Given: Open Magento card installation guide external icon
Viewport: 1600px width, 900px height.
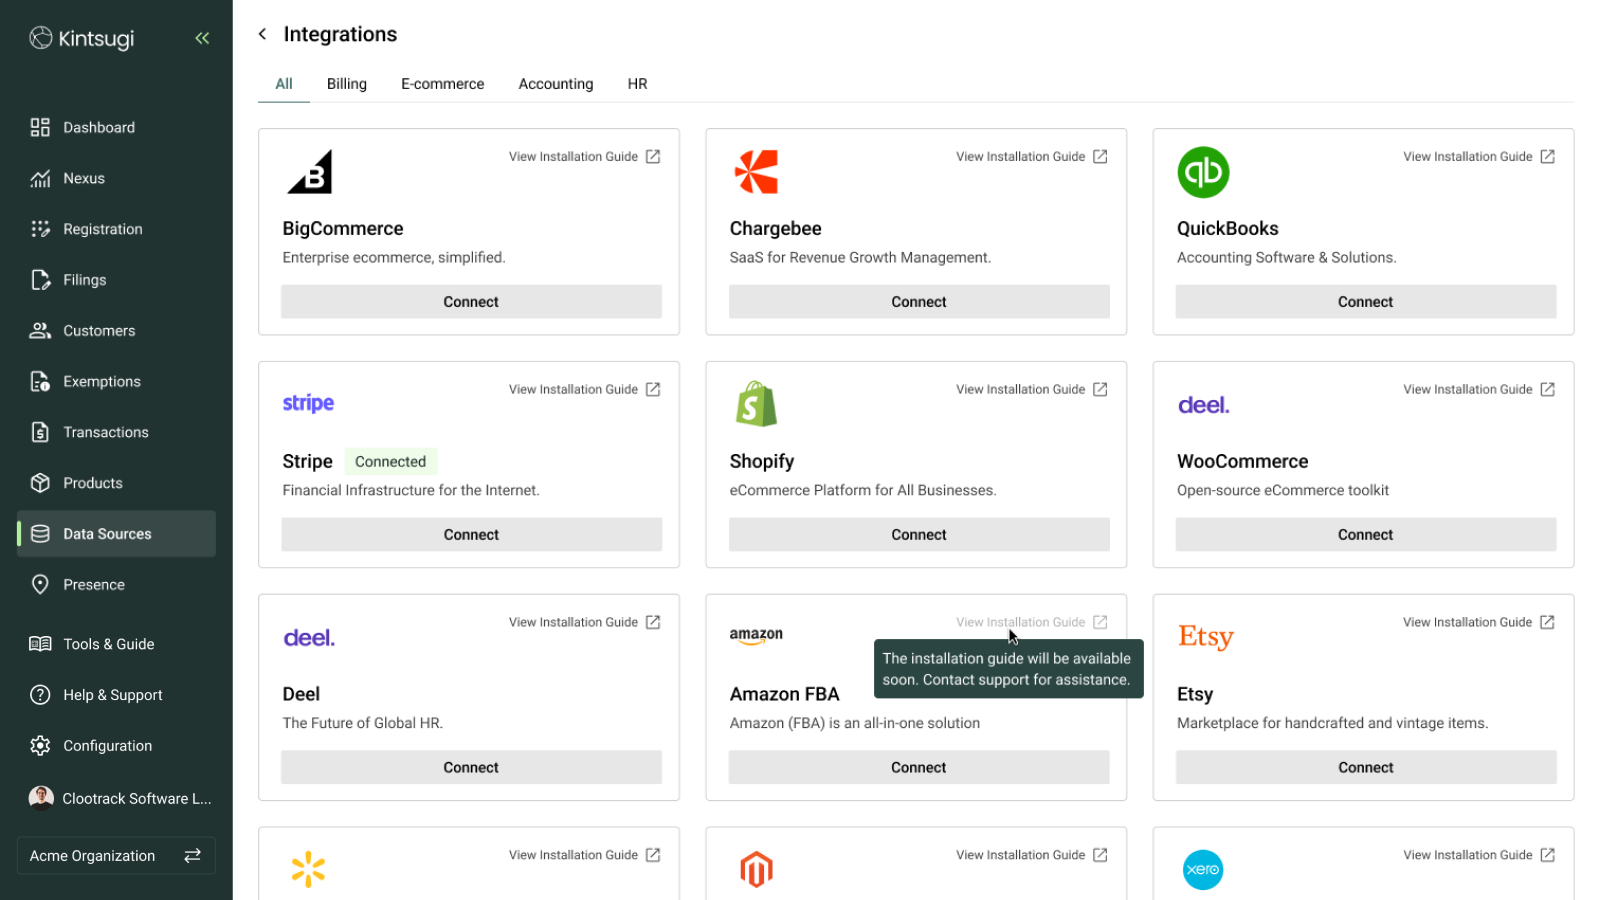Looking at the screenshot, I should [x=1100, y=855].
